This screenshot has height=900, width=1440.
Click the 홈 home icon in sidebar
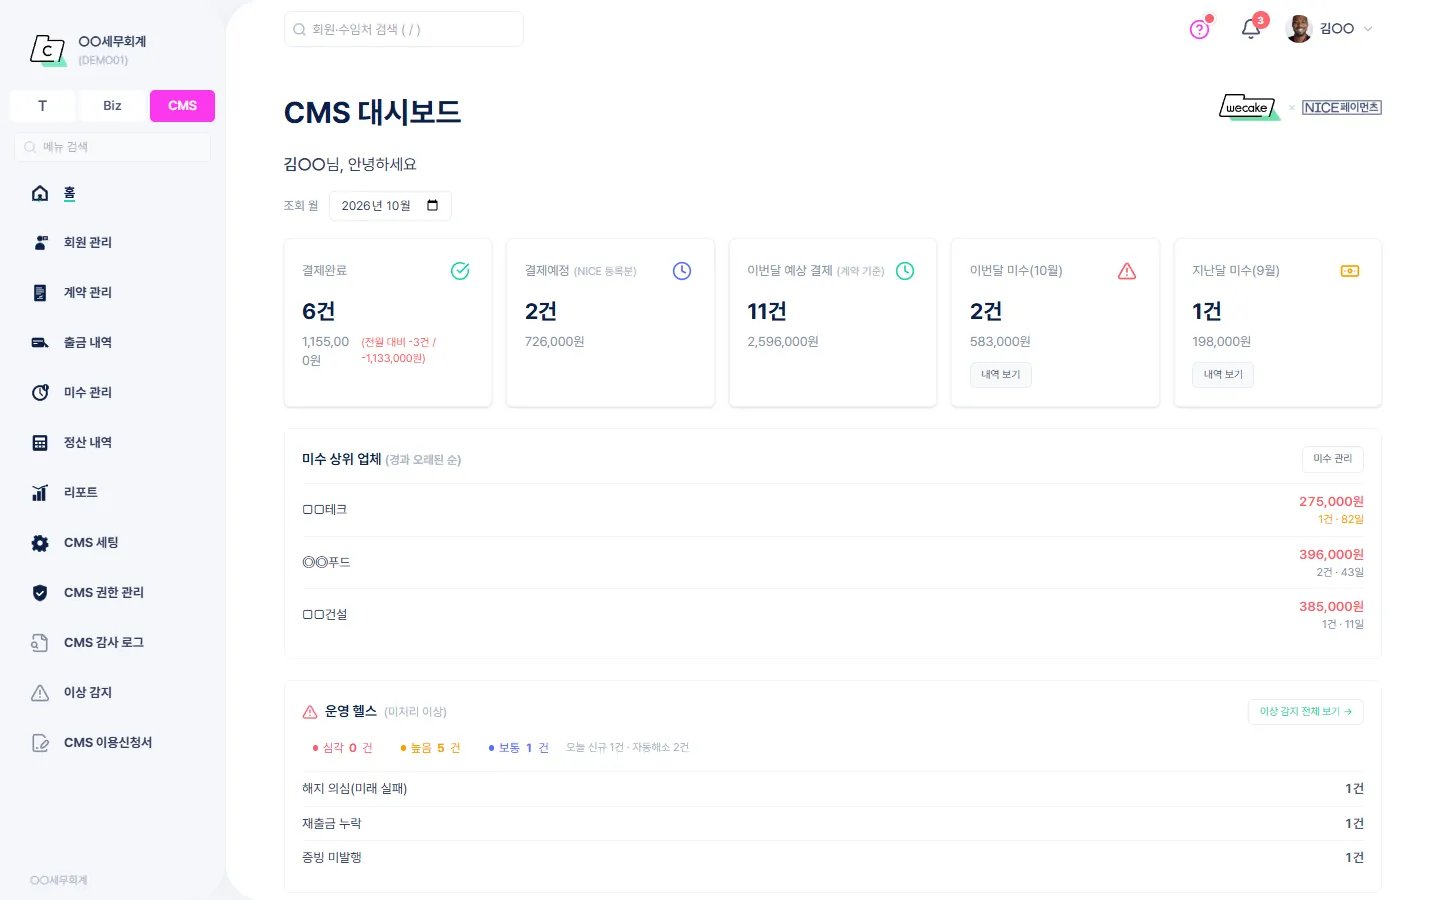coord(40,193)
